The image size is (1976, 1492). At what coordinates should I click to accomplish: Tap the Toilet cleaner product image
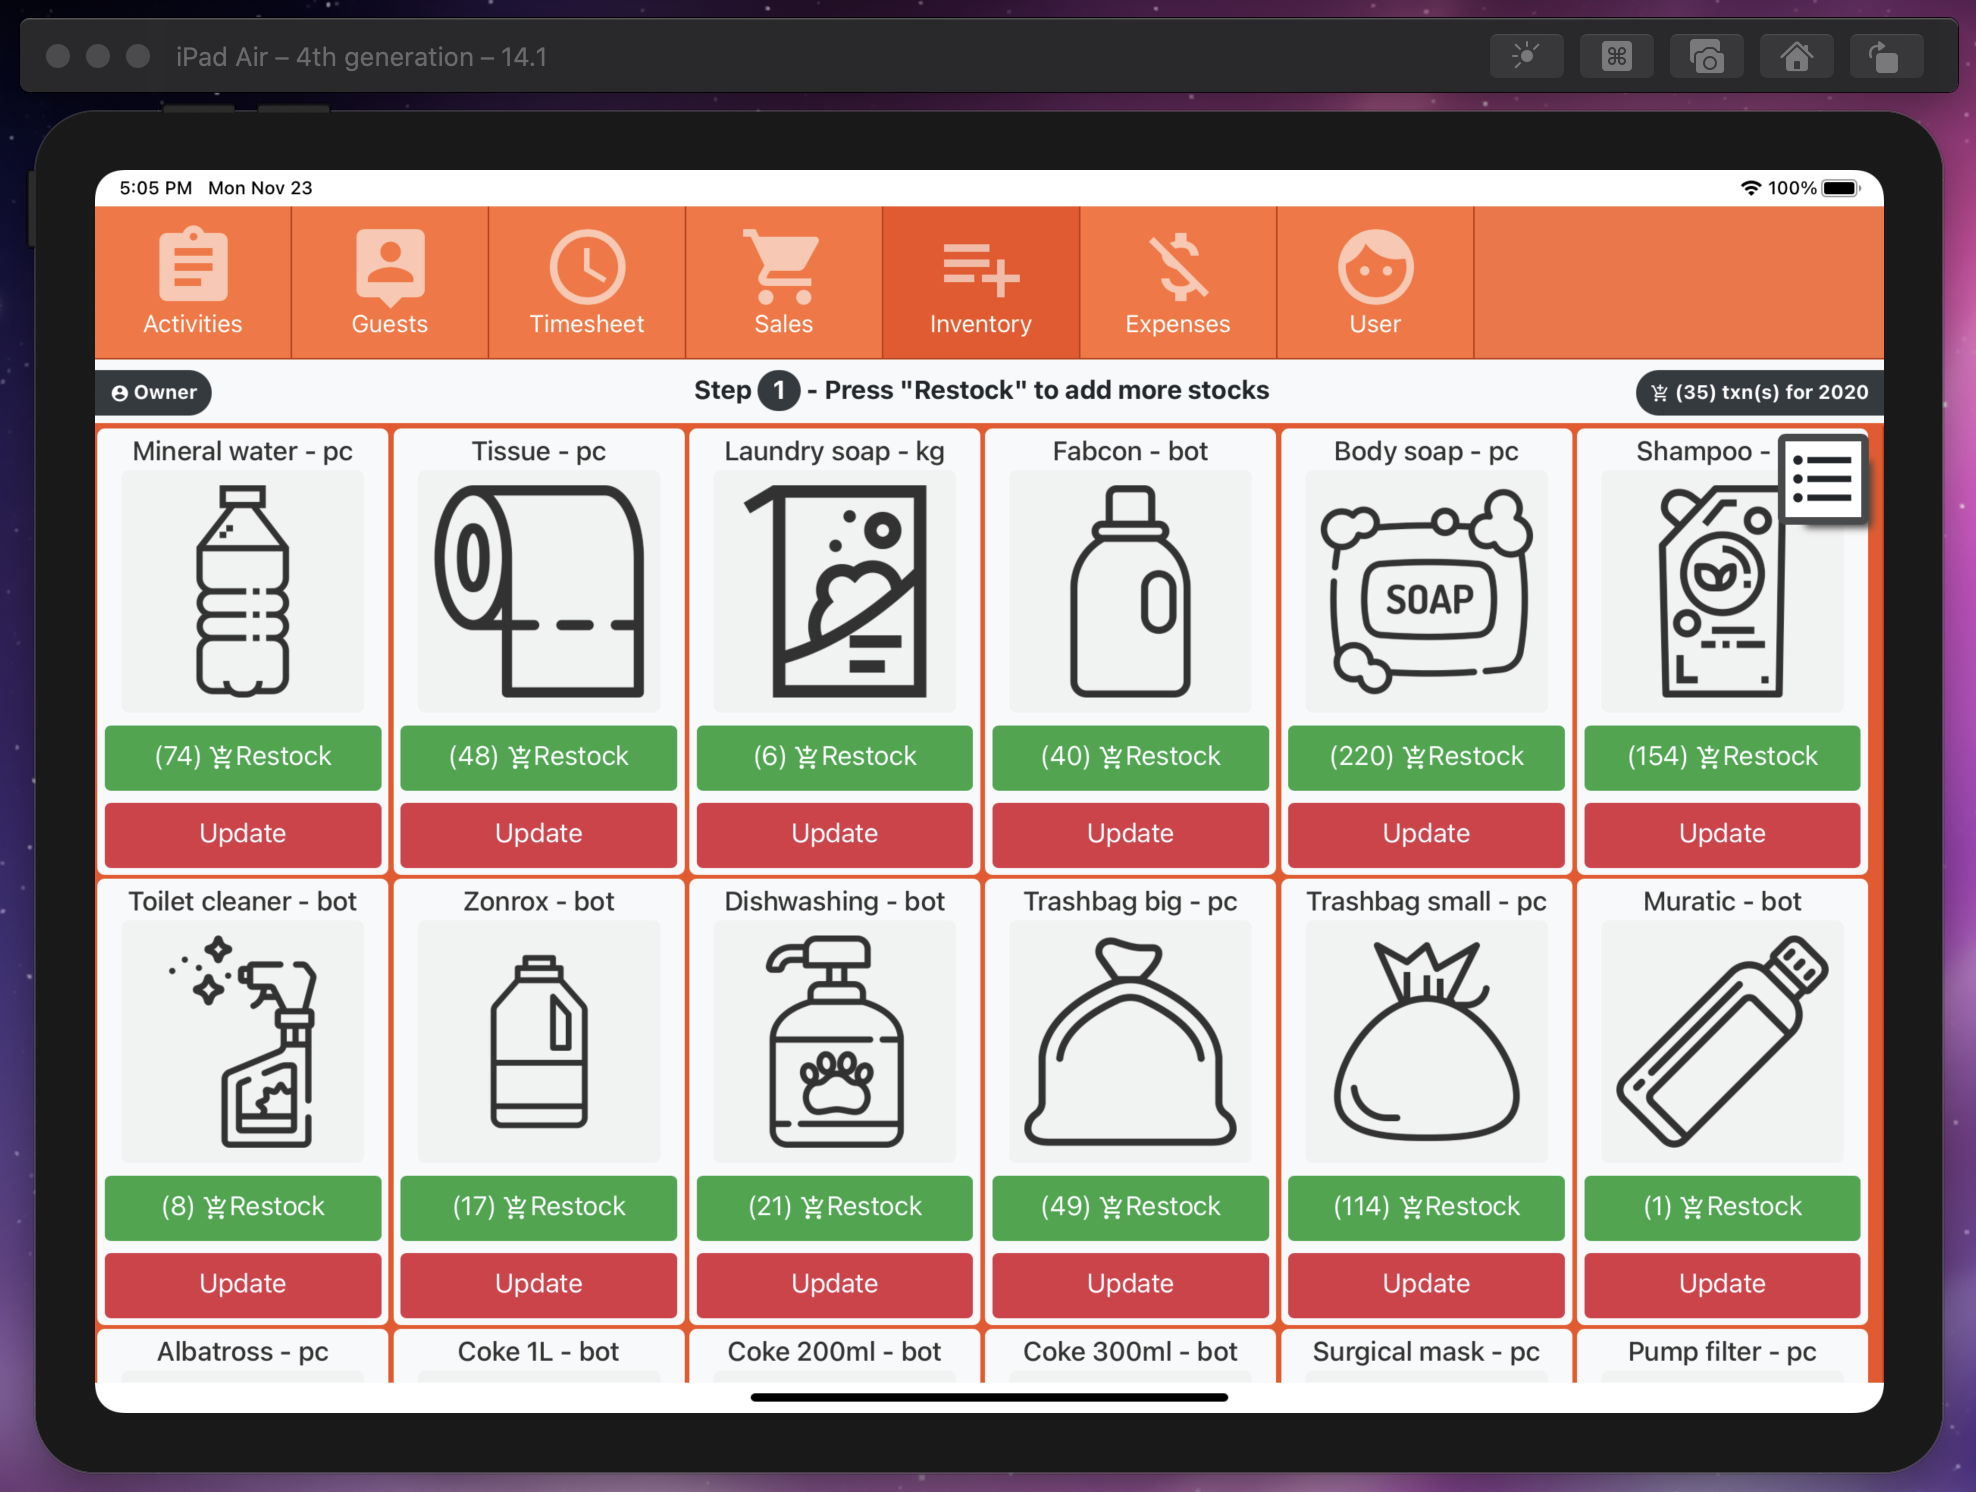pyautogui.click(x=243, y=1041)
